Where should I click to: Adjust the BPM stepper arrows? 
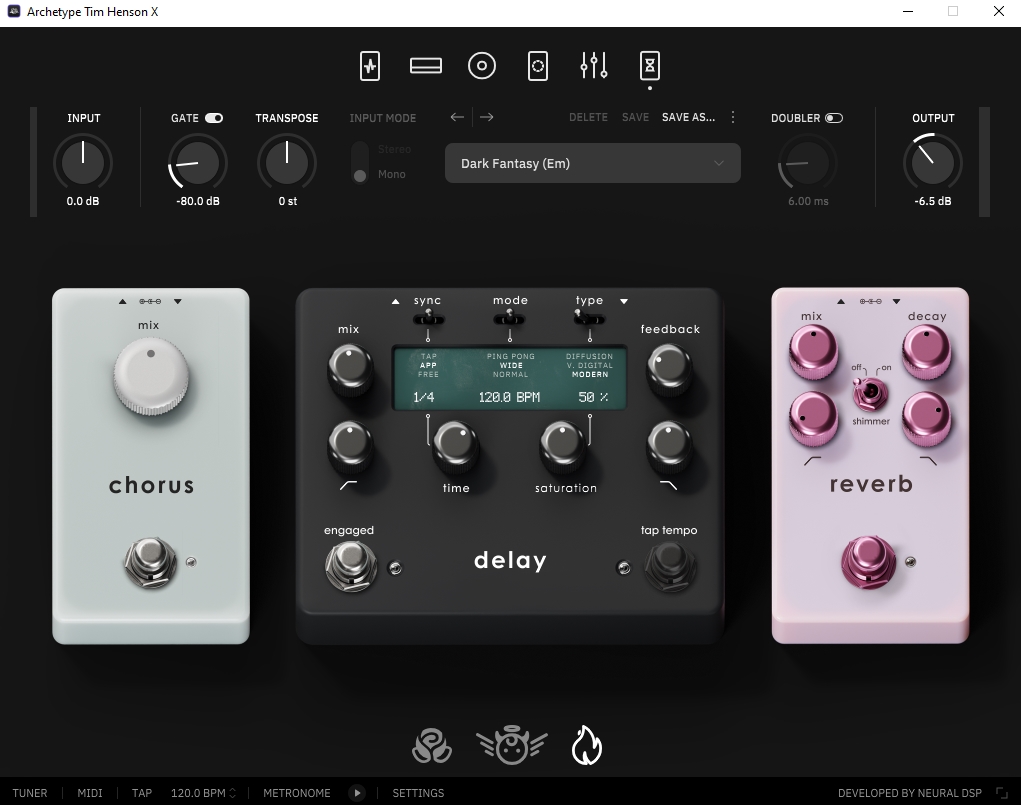(232, 793)
